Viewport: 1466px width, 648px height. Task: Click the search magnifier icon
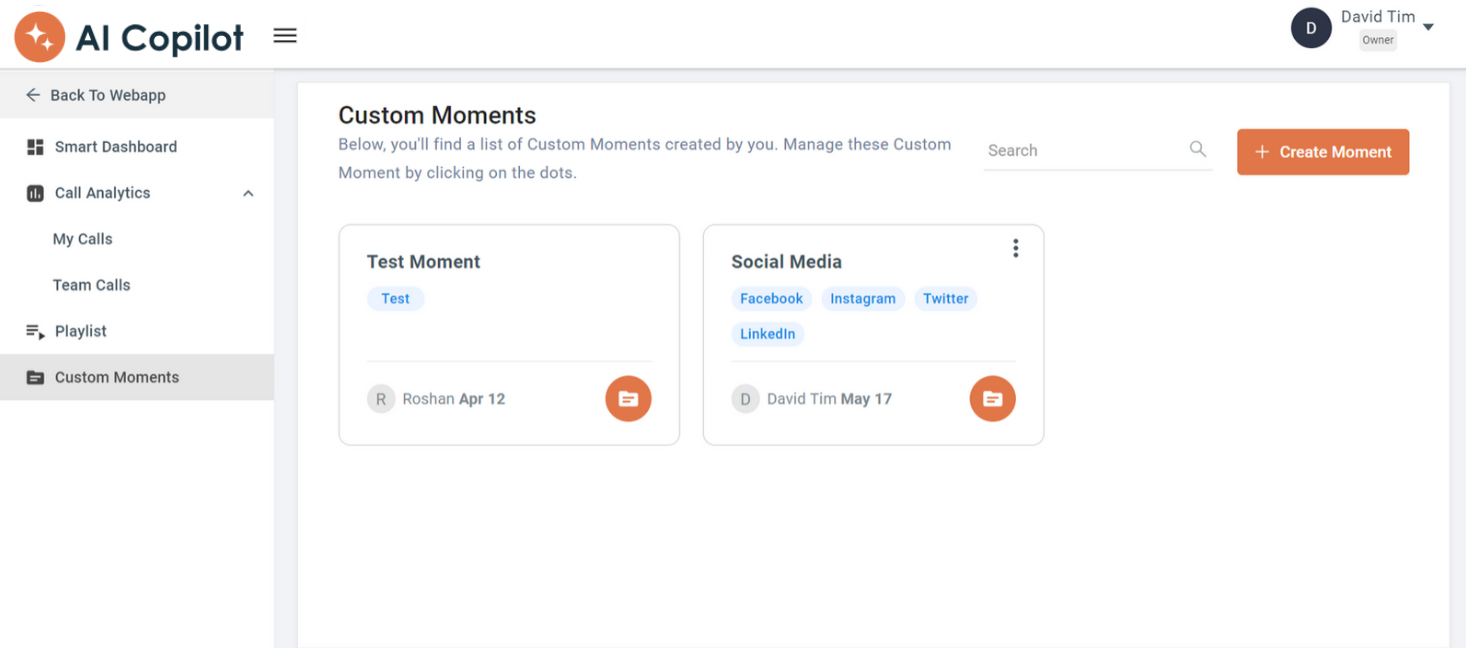(1197, 149)
